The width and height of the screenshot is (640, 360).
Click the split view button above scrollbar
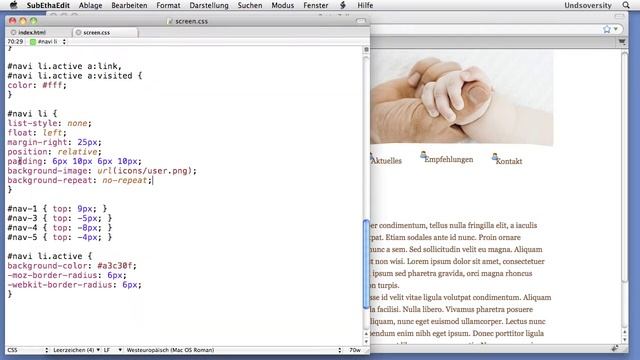tap(366, 49)
